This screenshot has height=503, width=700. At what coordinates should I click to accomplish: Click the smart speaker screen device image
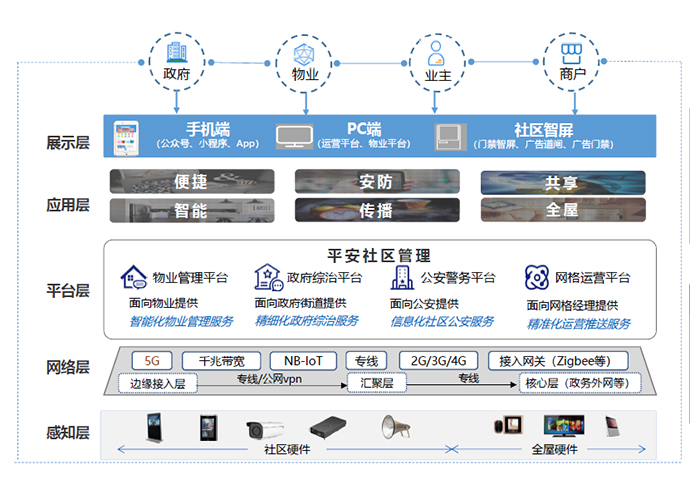pos(612,427)
